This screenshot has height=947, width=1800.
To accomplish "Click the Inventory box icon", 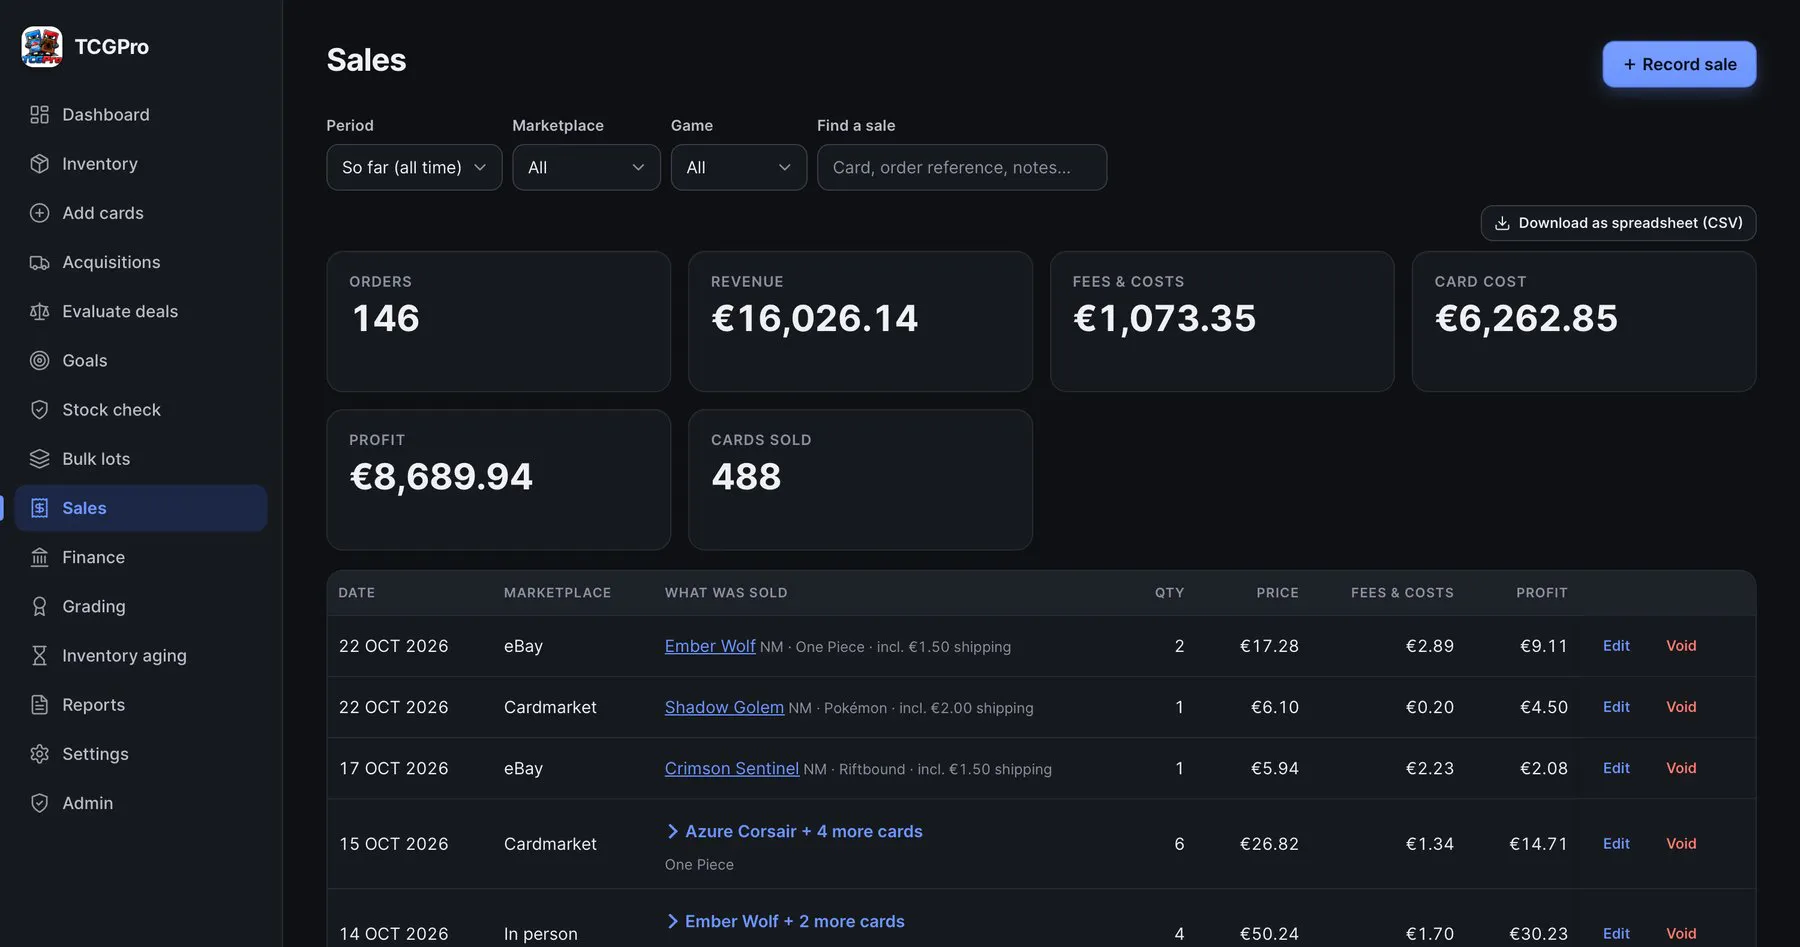I will click(x=39, y=164).
